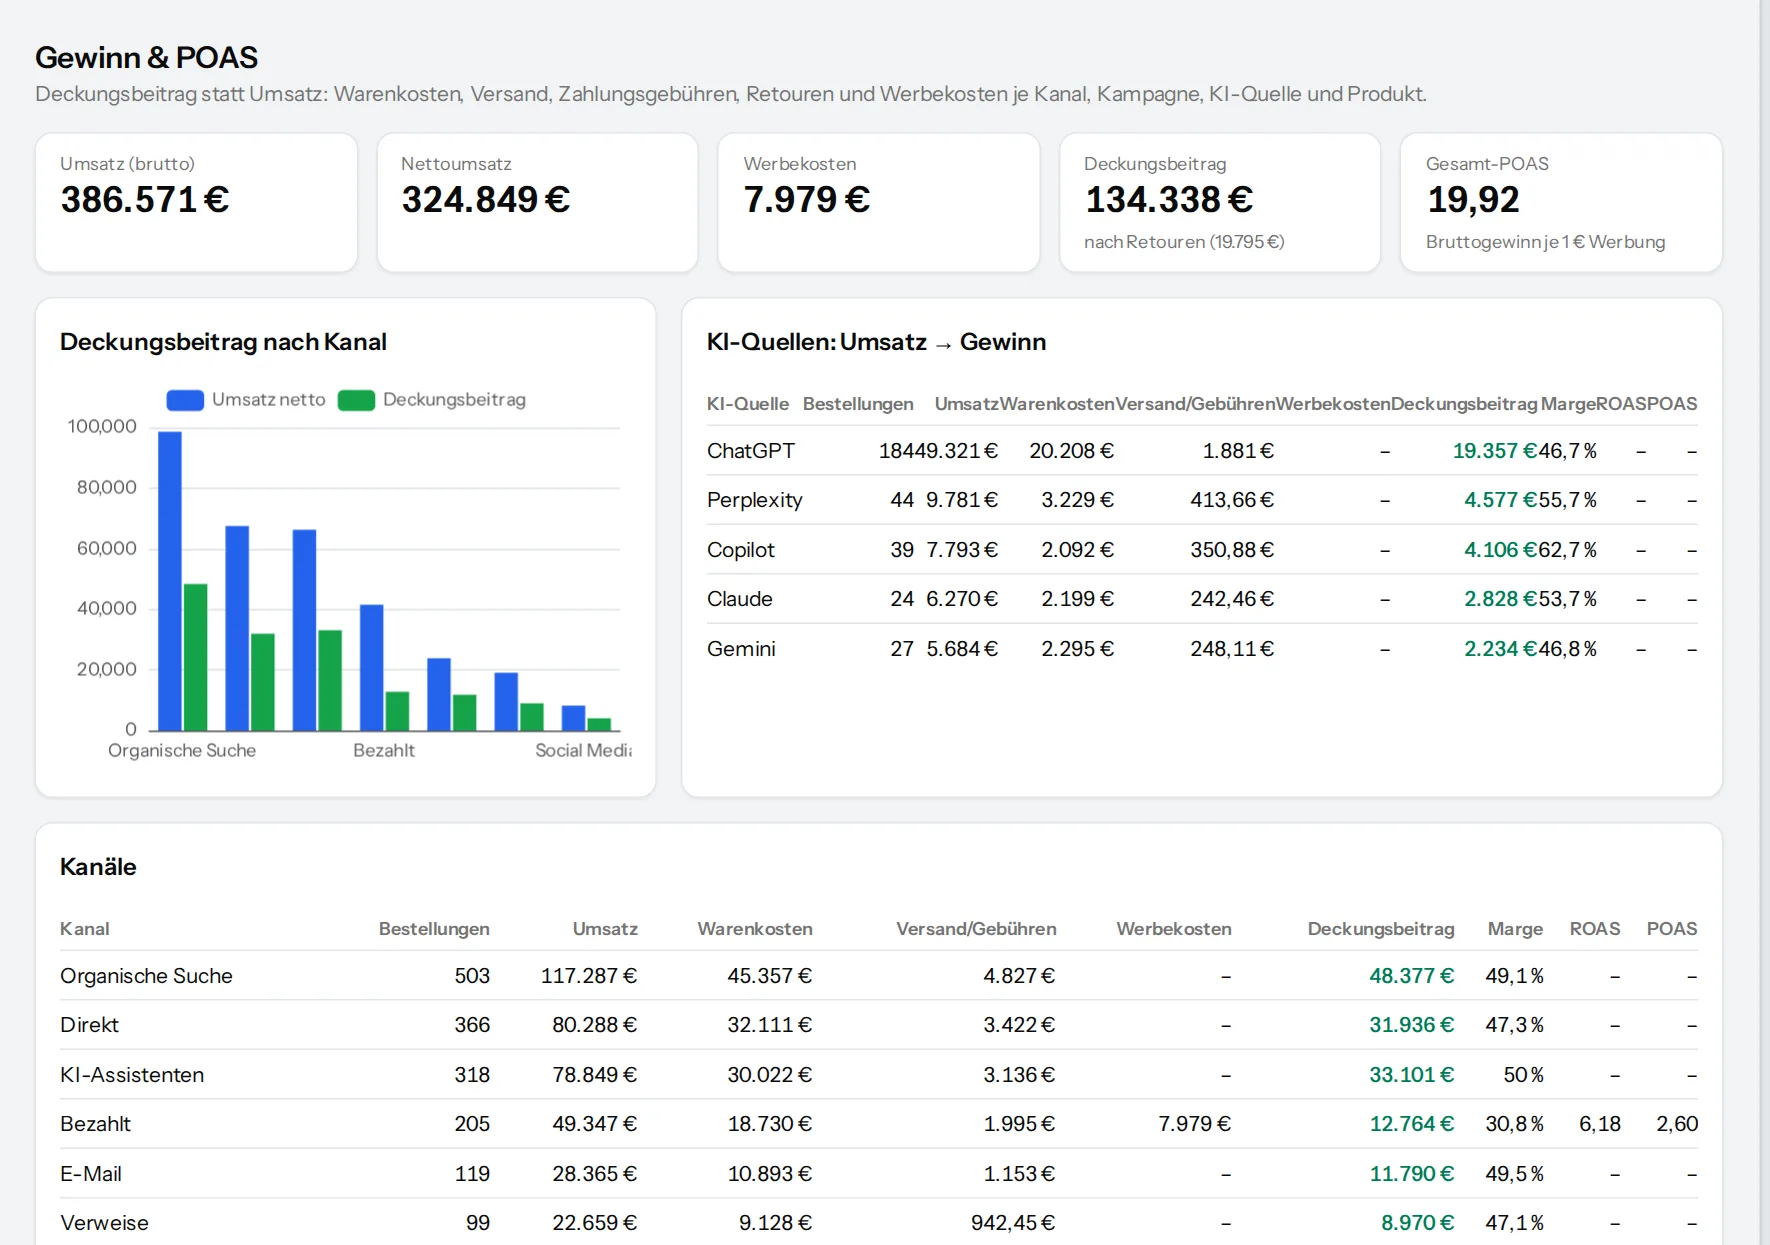Click Organische Suche Deckungsbeitrag 48.377 €

[1412, 976]
